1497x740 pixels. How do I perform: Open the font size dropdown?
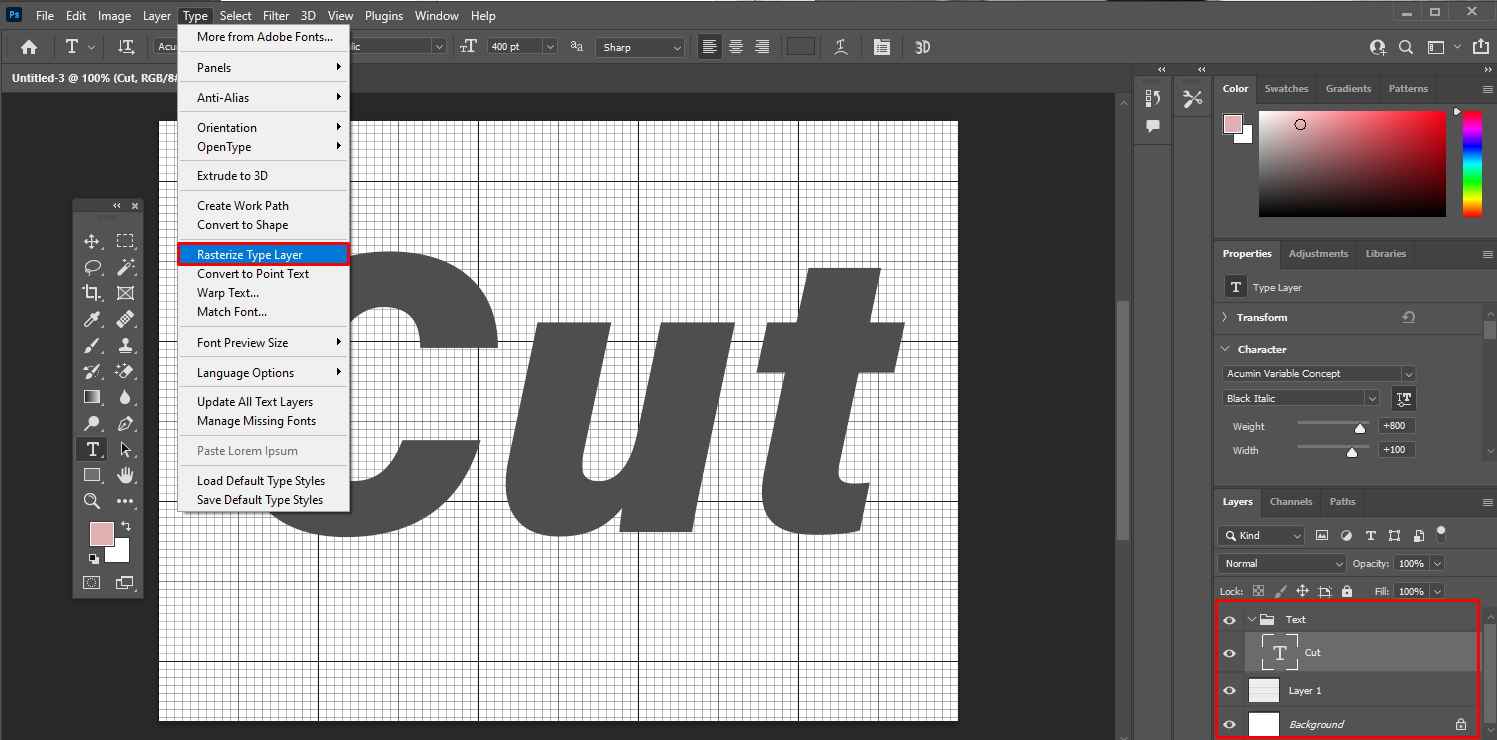point(548,46)
